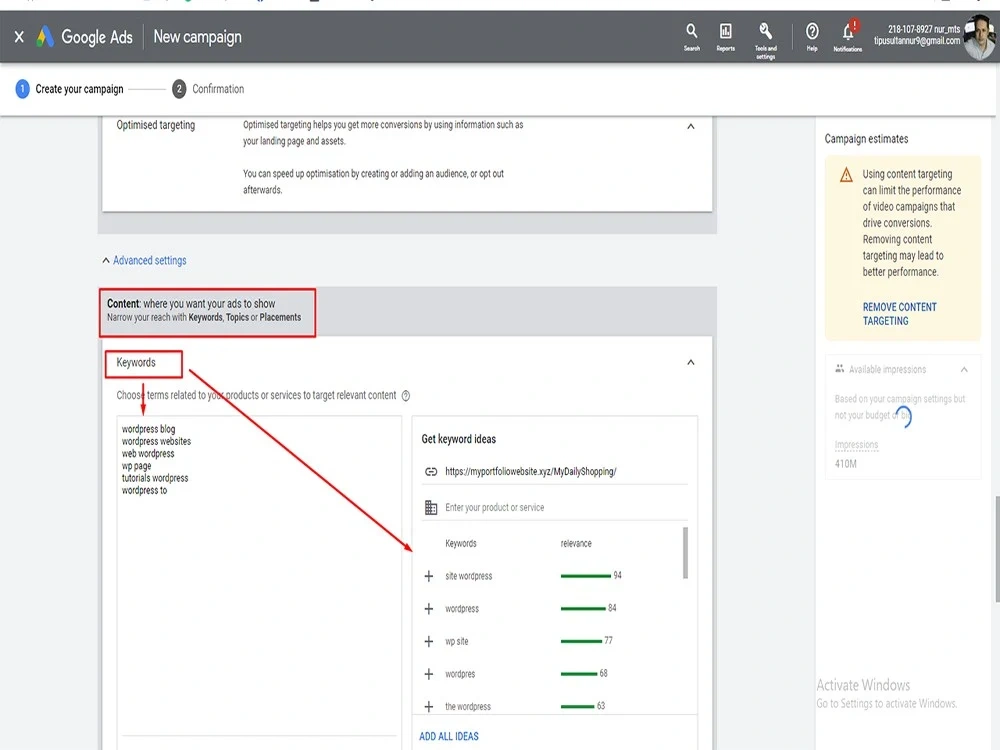Image resolution: width=1000 pixels, height=750 pixels.
Task: Add the keyword 'wordpress' with plus
Action: pyautogui.click(x=429, y=608)
